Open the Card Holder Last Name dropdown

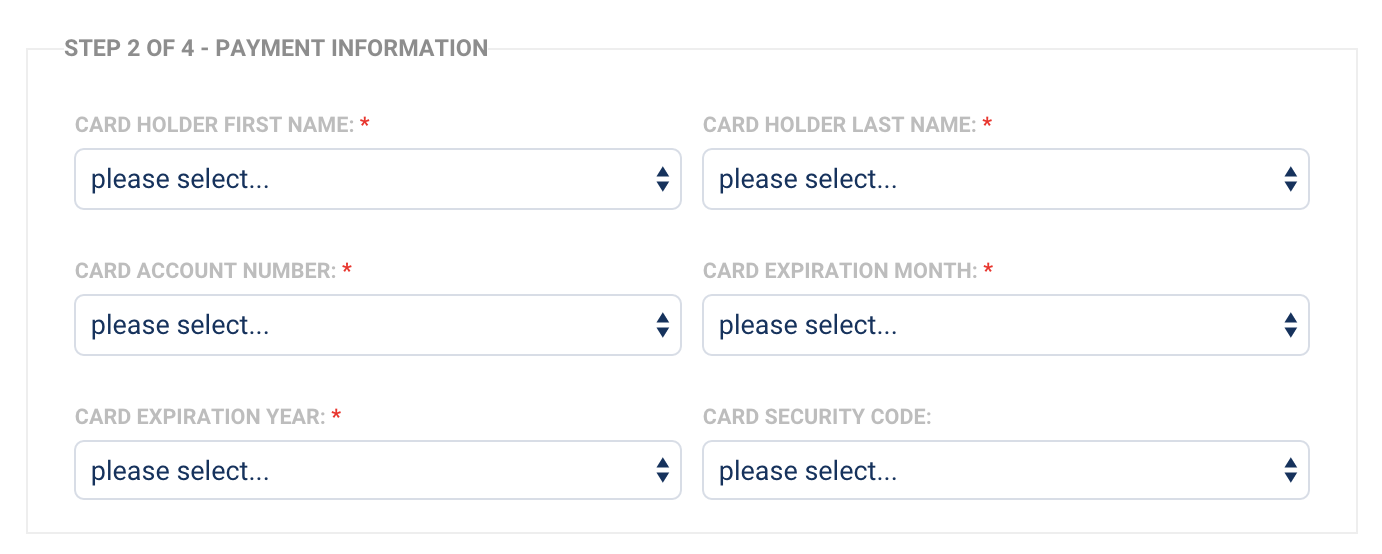[1005, 180]
